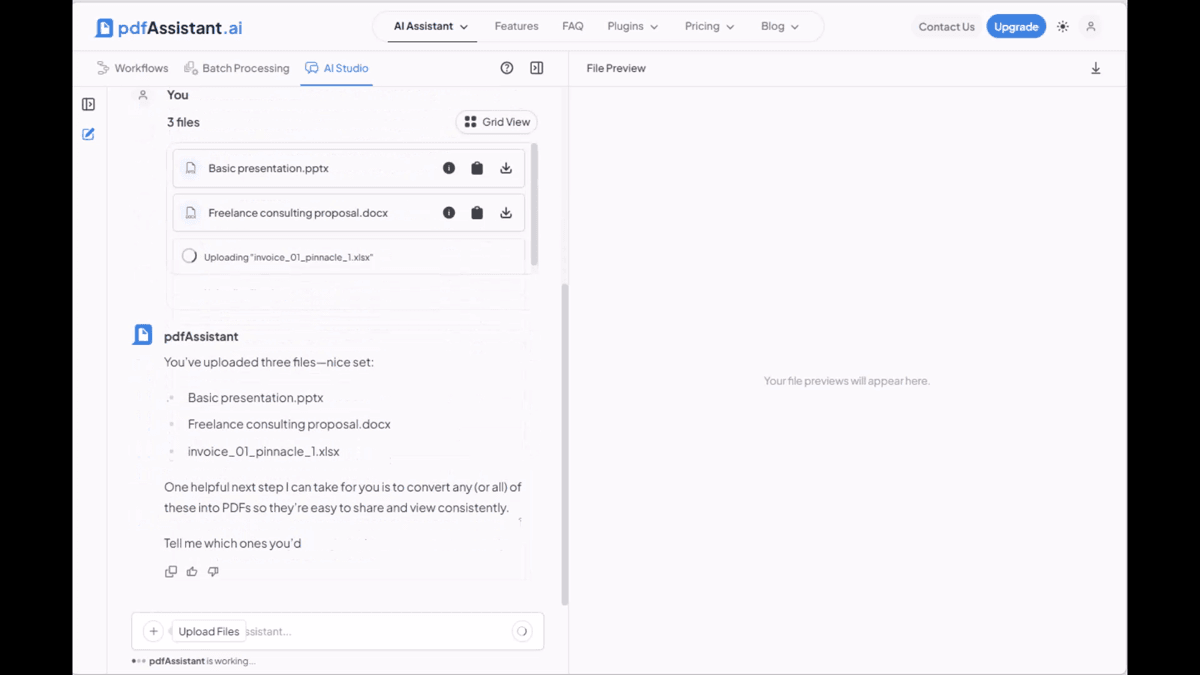The height and width of the screenshot is (675, 1200).
Task: Expand the Plugins dropdown
Action: [x=633, y=27]
